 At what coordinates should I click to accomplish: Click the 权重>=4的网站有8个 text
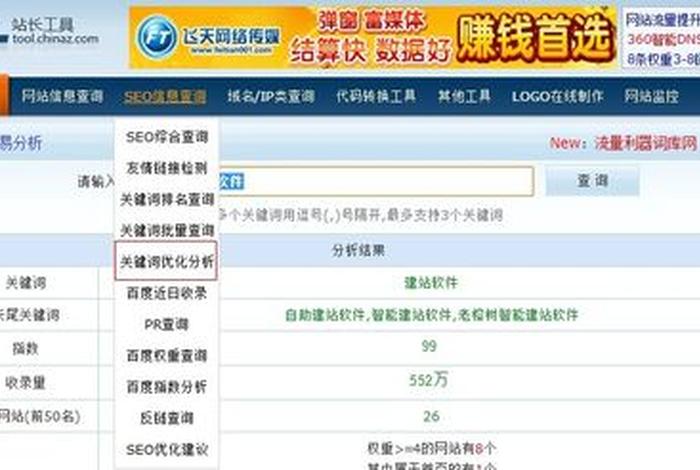[431, 448]
